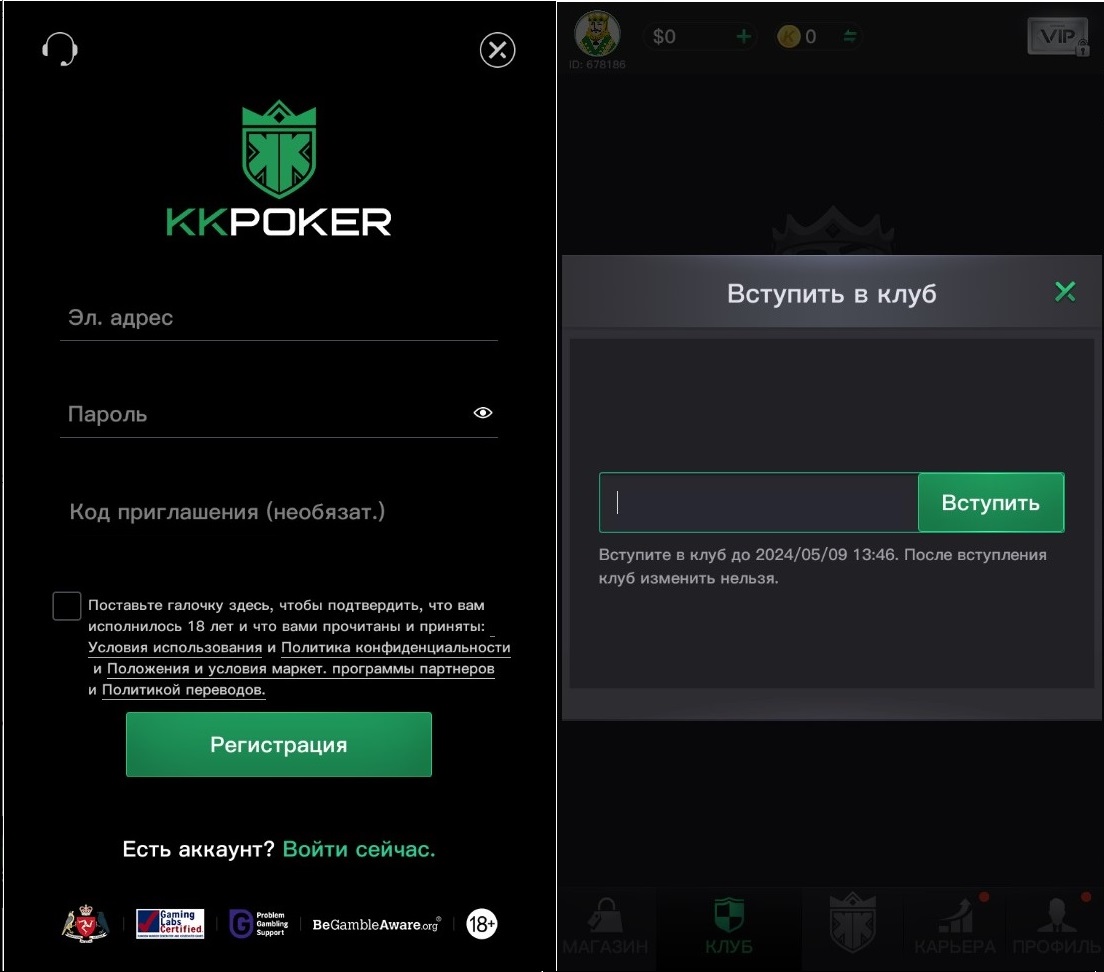
Task: Click the Gaming Labs Certified badge
Action: (x=170, y=923)
